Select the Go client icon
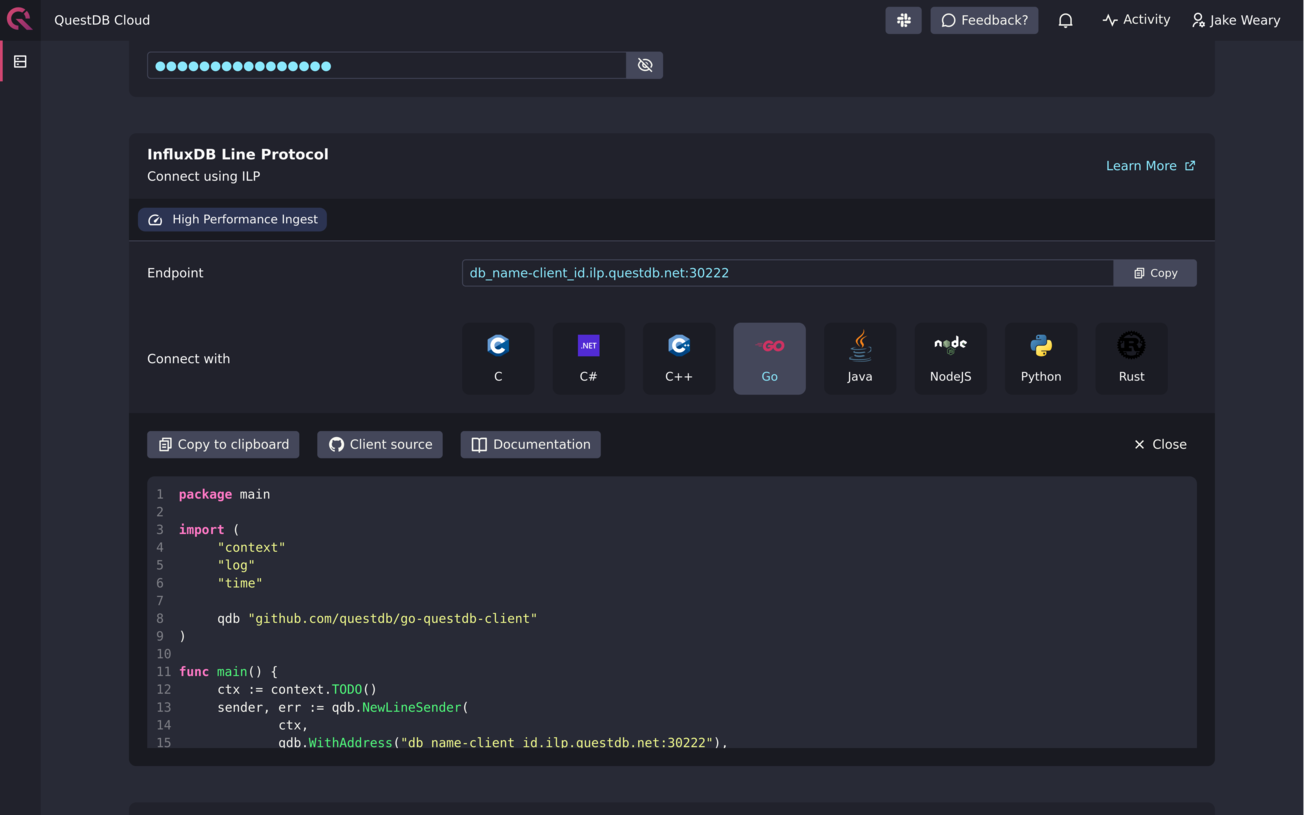Screen dimensions: 1304x815 click(769, 358)
